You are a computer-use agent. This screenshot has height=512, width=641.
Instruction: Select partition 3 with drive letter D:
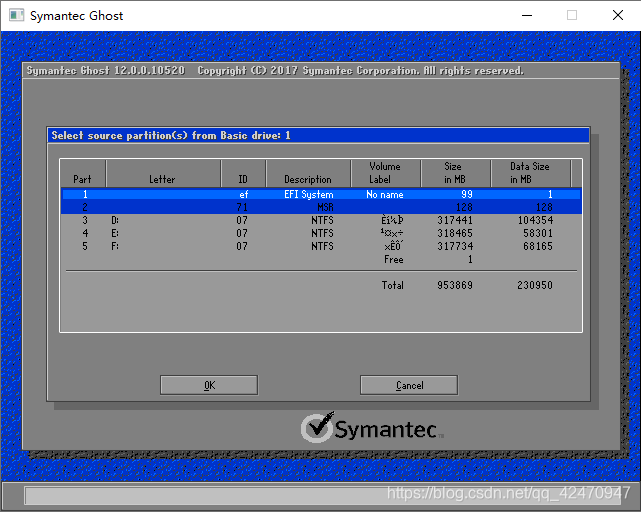[x=321, y=220]
